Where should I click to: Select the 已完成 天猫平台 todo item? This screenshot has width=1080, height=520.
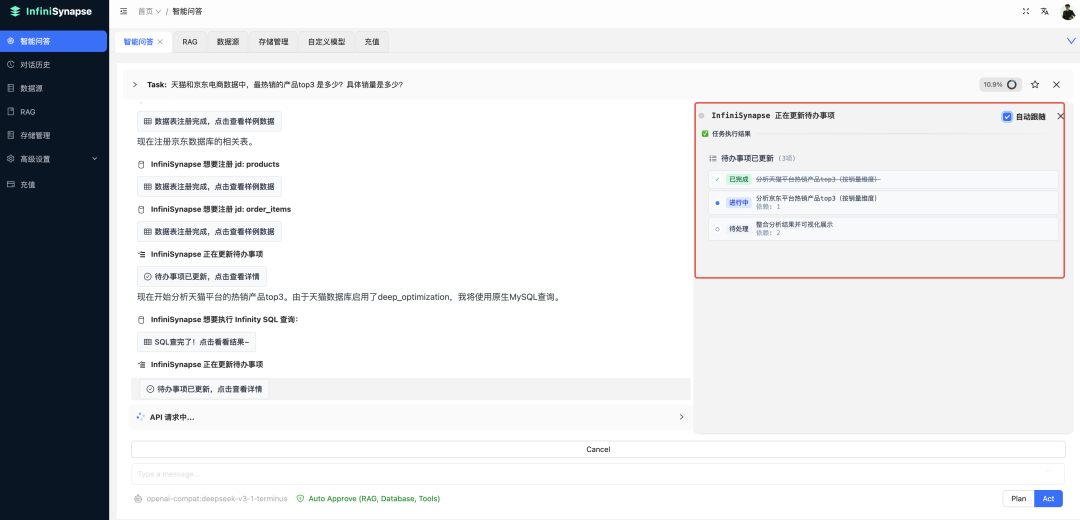[883, 179]
